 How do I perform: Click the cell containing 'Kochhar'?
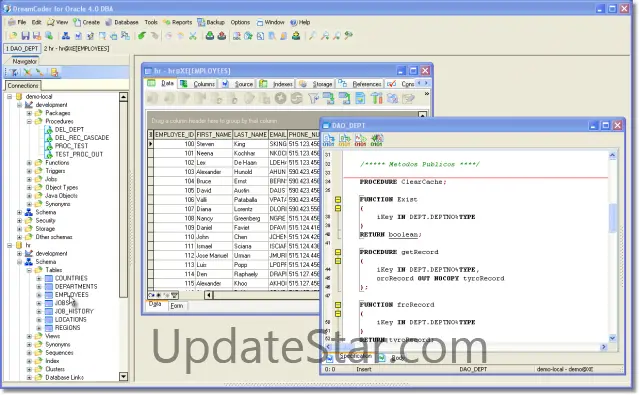click(250, 153)
